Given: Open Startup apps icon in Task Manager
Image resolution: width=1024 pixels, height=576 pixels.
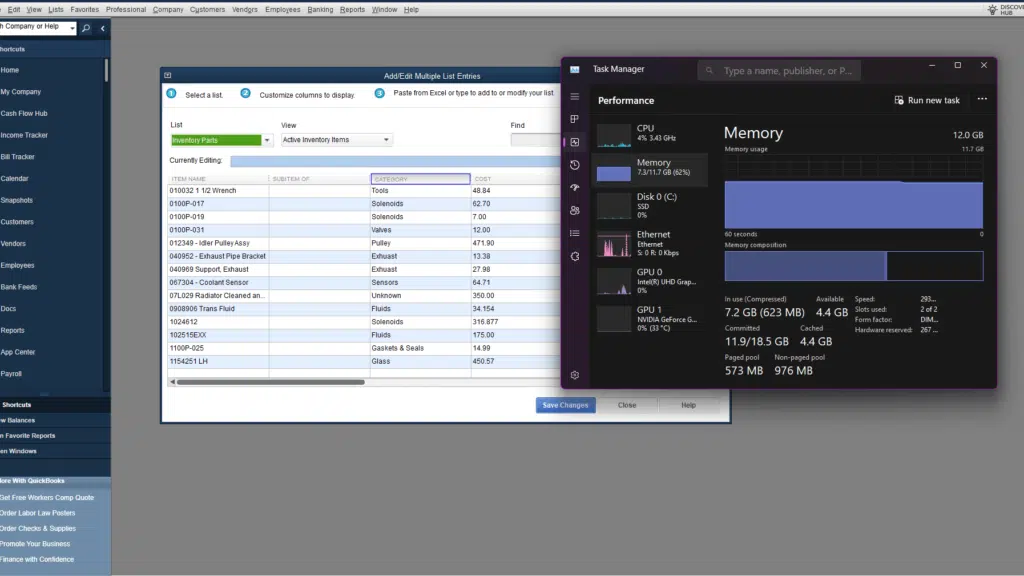Looking at the screenshot, I should (x=575, y=187).
